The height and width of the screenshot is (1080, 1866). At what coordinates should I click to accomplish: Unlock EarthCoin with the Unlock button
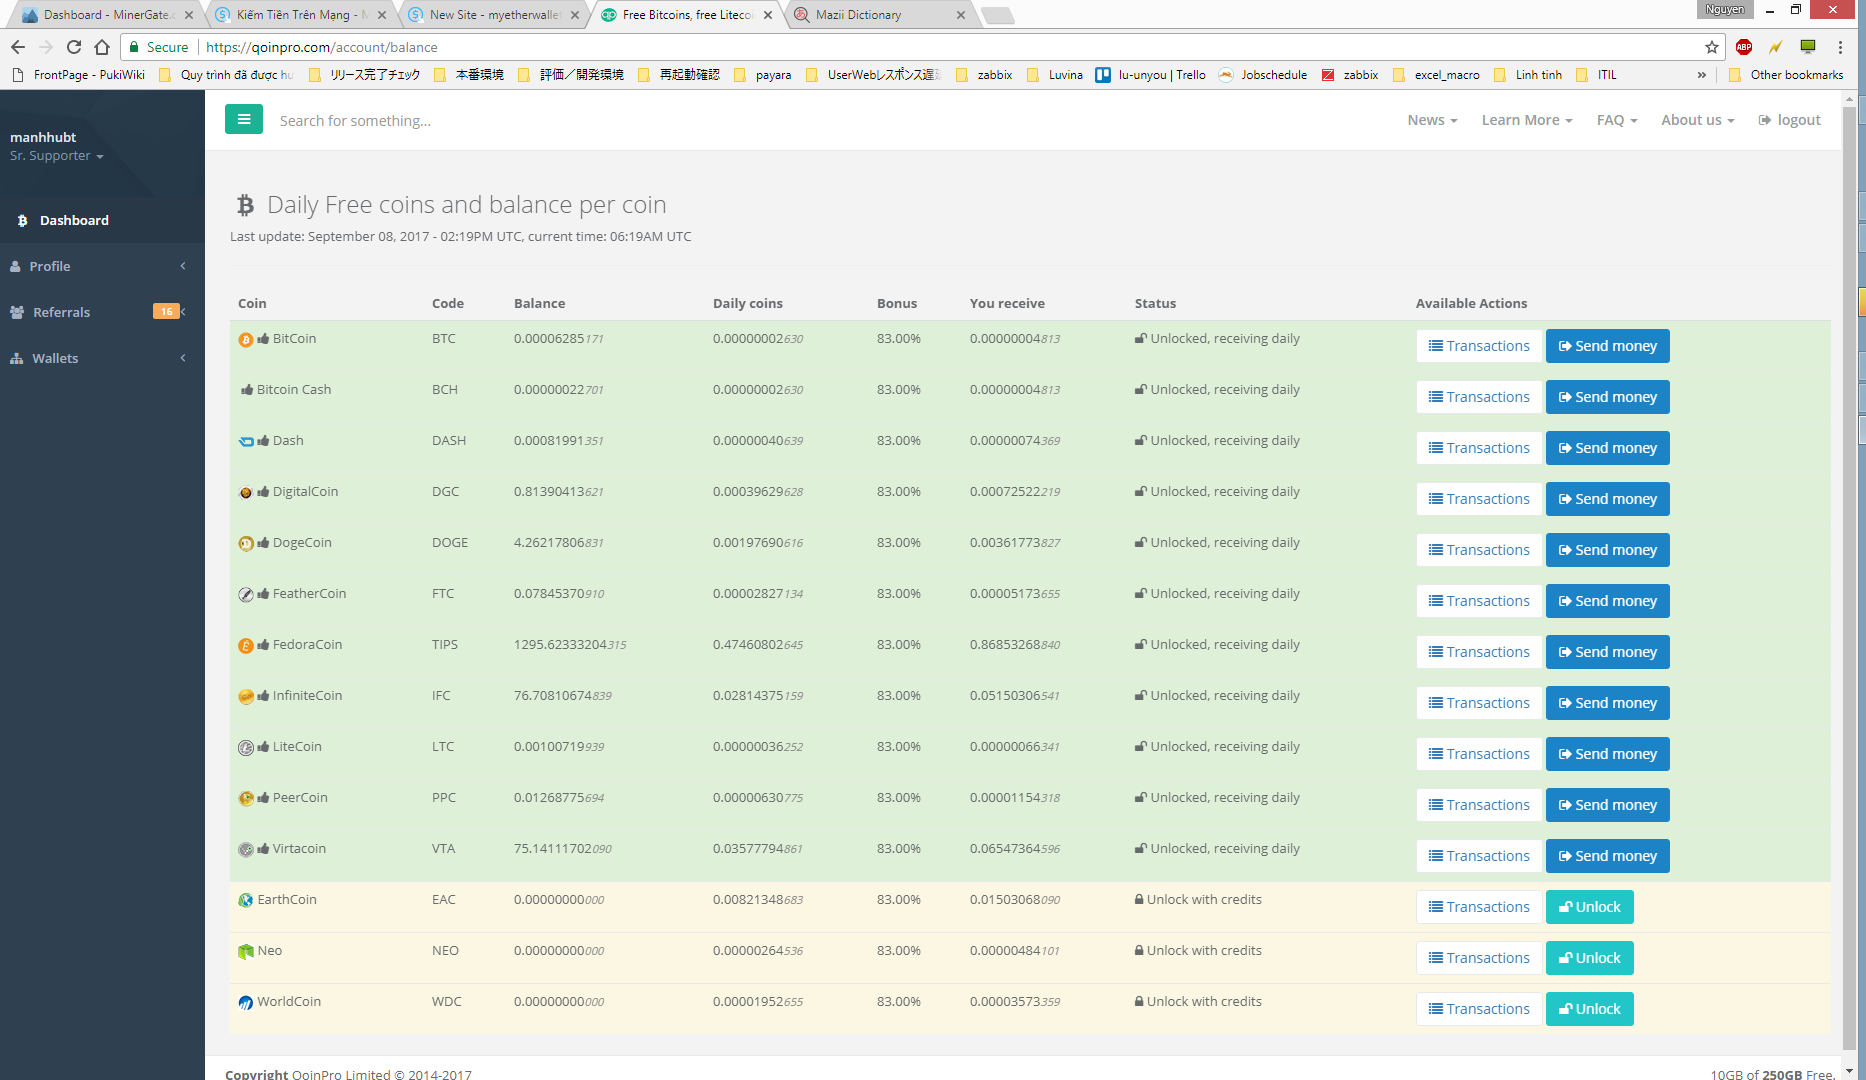pyautogui.click(x=1589, y=907)
